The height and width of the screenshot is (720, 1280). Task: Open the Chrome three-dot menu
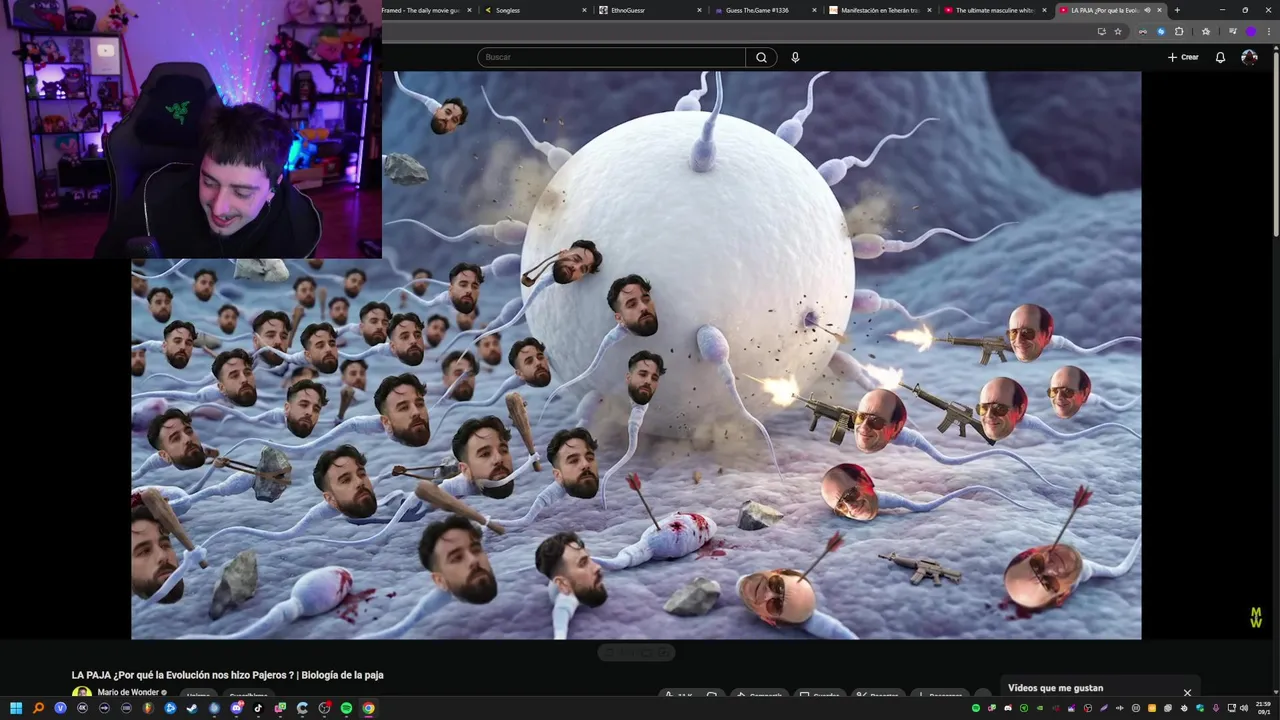[1269, 31]
